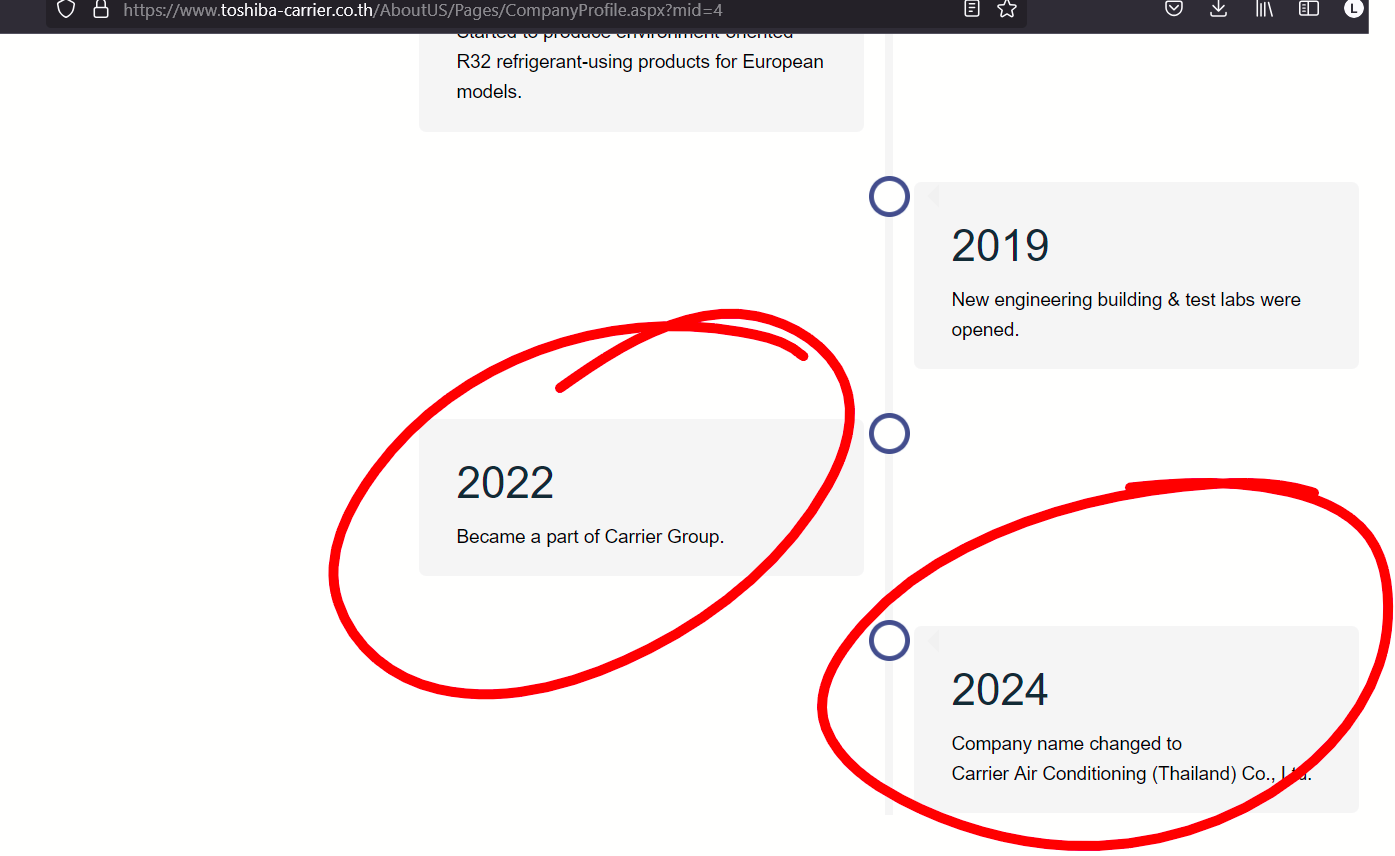Select the 2024 timeline circle marker
This screenshot has width=1395, height=856.
889,640
